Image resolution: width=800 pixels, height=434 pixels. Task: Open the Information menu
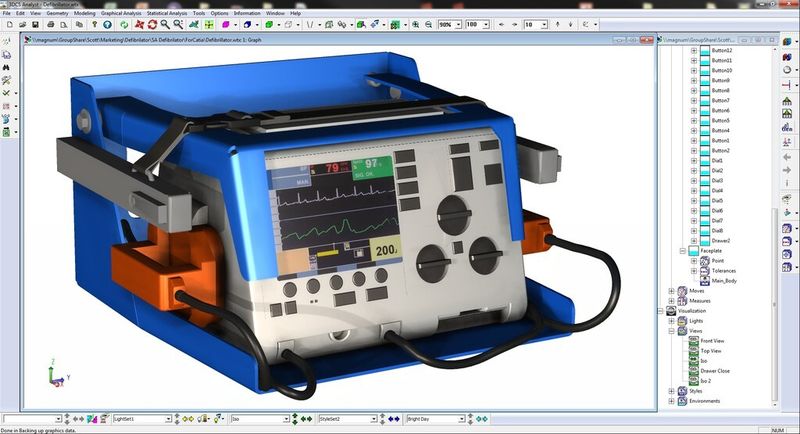(247, 13)
